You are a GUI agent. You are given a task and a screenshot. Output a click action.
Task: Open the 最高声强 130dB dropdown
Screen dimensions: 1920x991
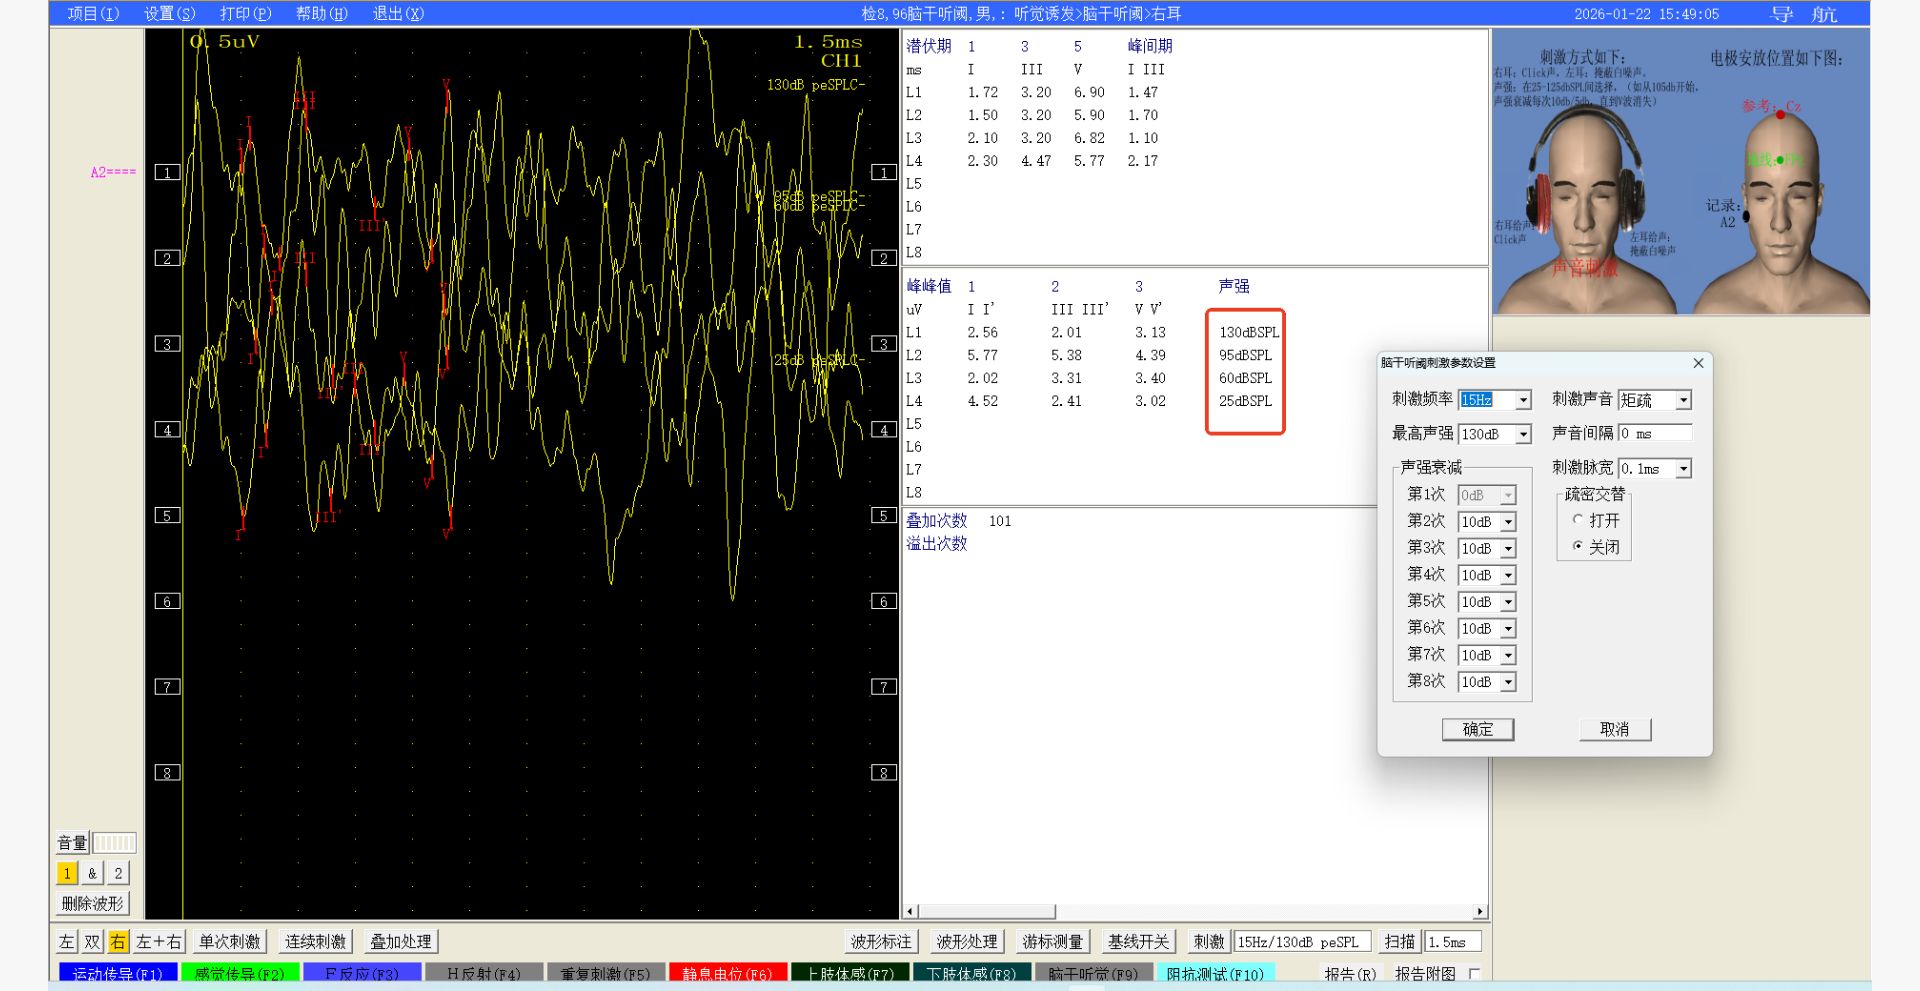1523,434
